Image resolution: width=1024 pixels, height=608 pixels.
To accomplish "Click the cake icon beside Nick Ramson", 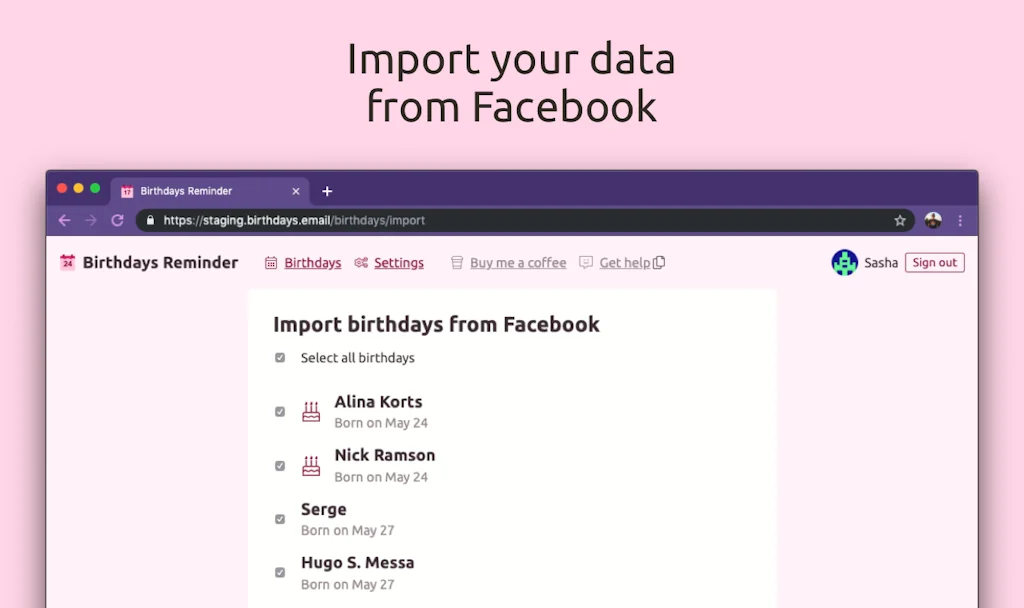I will coord(310,464).
